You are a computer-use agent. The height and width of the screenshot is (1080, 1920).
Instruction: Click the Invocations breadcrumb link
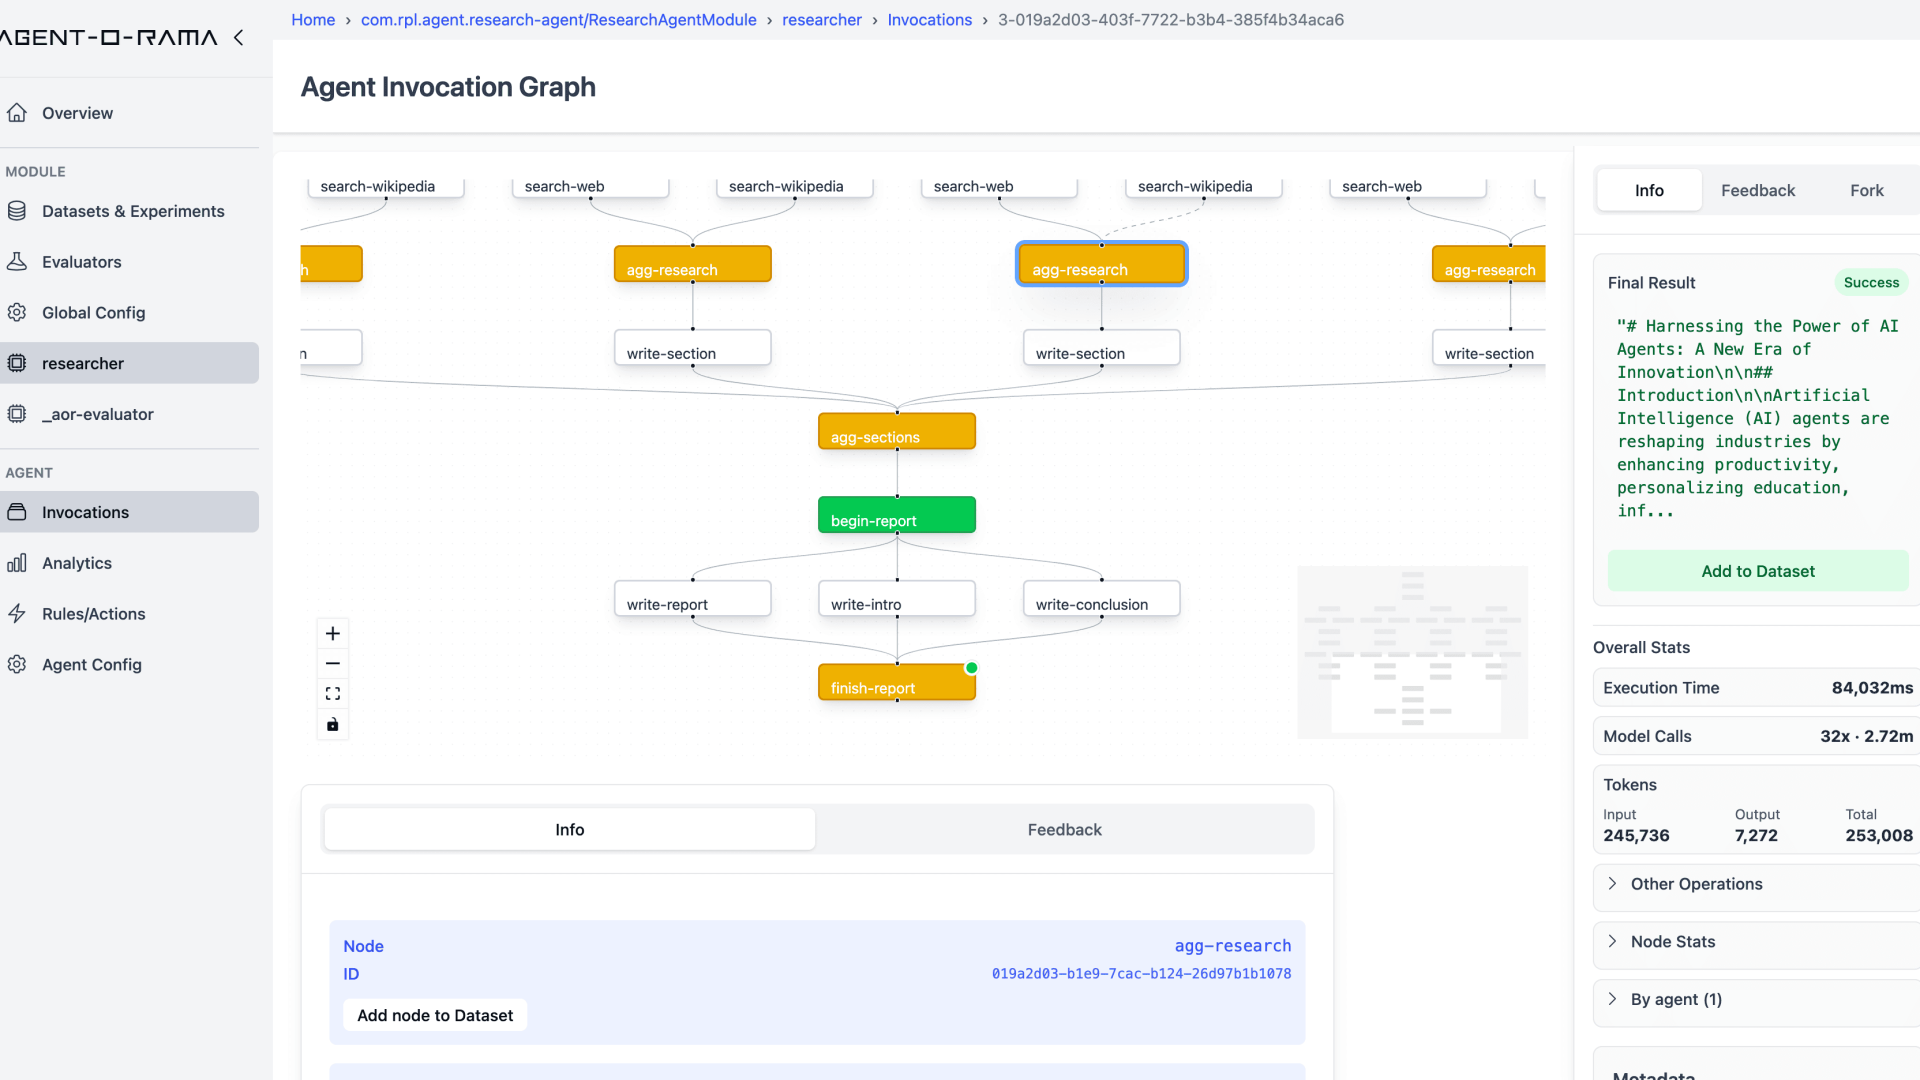(x=929, y=20)
